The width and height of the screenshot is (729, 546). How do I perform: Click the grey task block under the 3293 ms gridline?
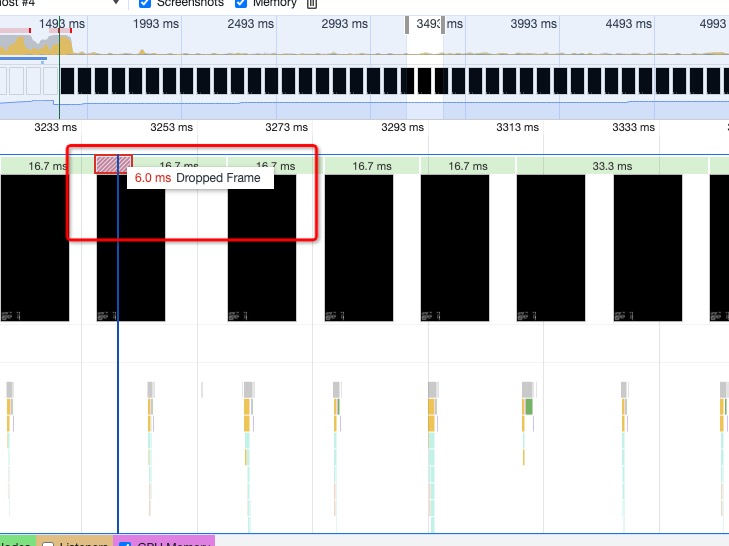432,390
